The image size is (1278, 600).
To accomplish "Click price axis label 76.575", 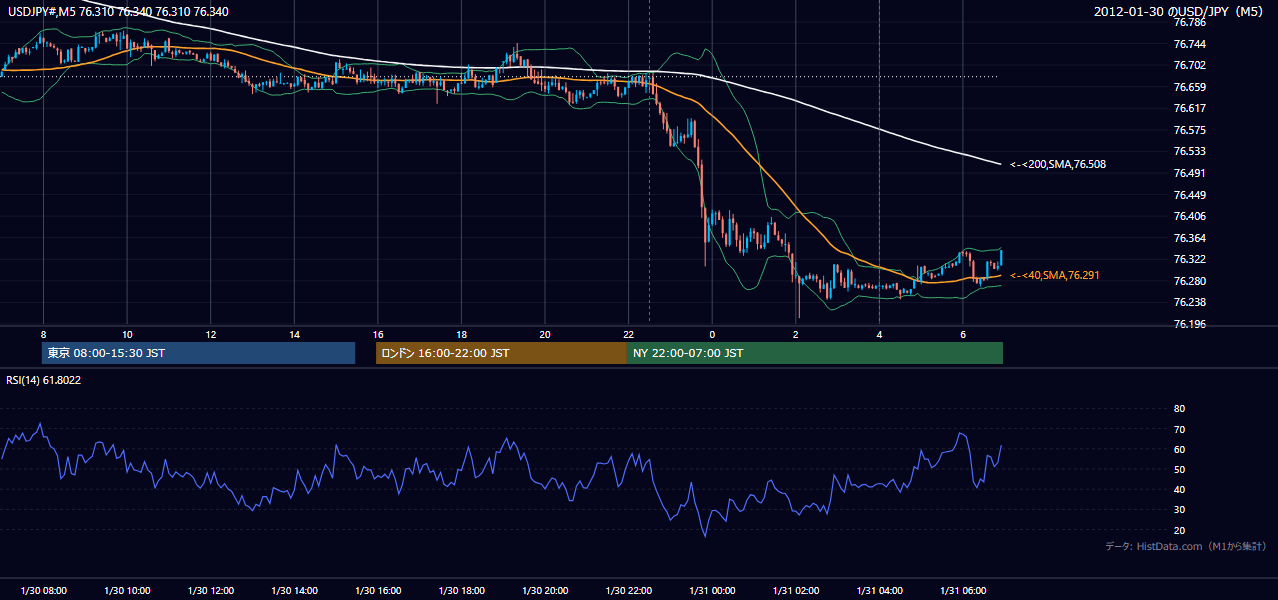I will pos(1188,130).
